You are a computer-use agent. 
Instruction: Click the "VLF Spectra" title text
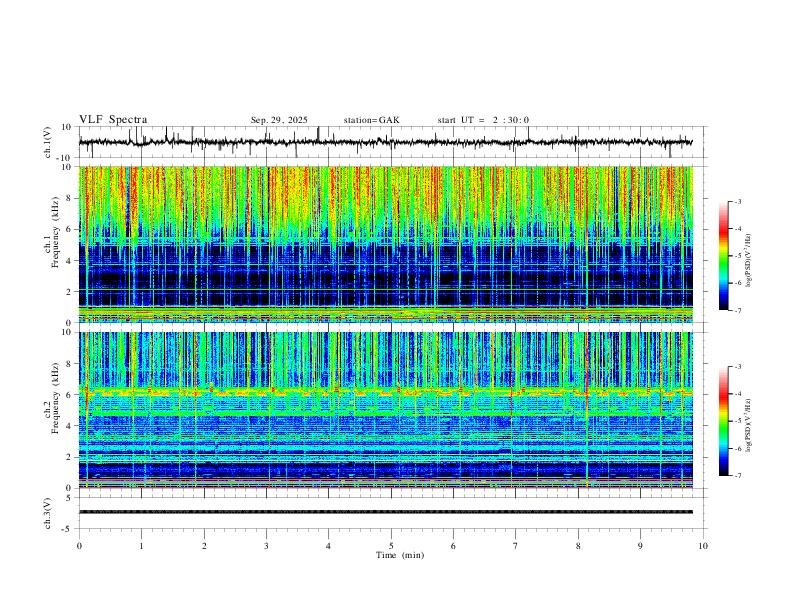[113, 120]
